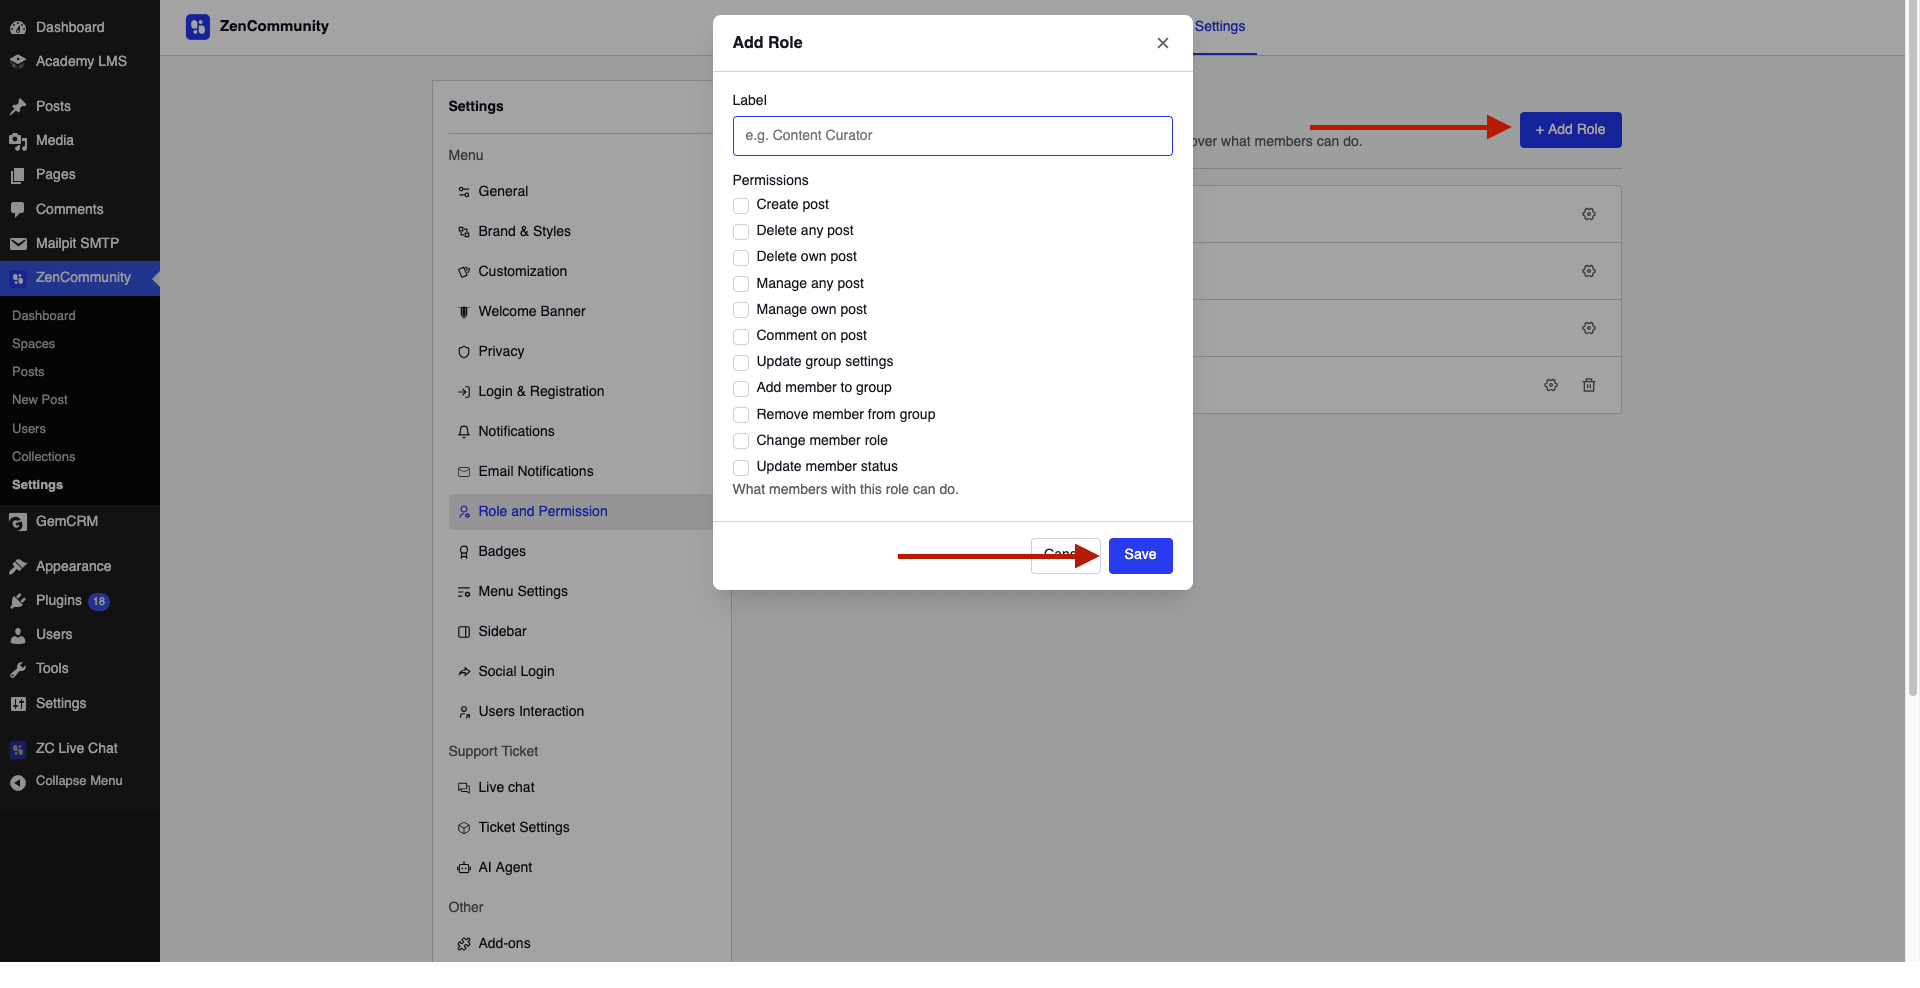Viewport: 1920px width, 988px height.
Task: Tick the Create post checkbox
Action: point(741,206)
